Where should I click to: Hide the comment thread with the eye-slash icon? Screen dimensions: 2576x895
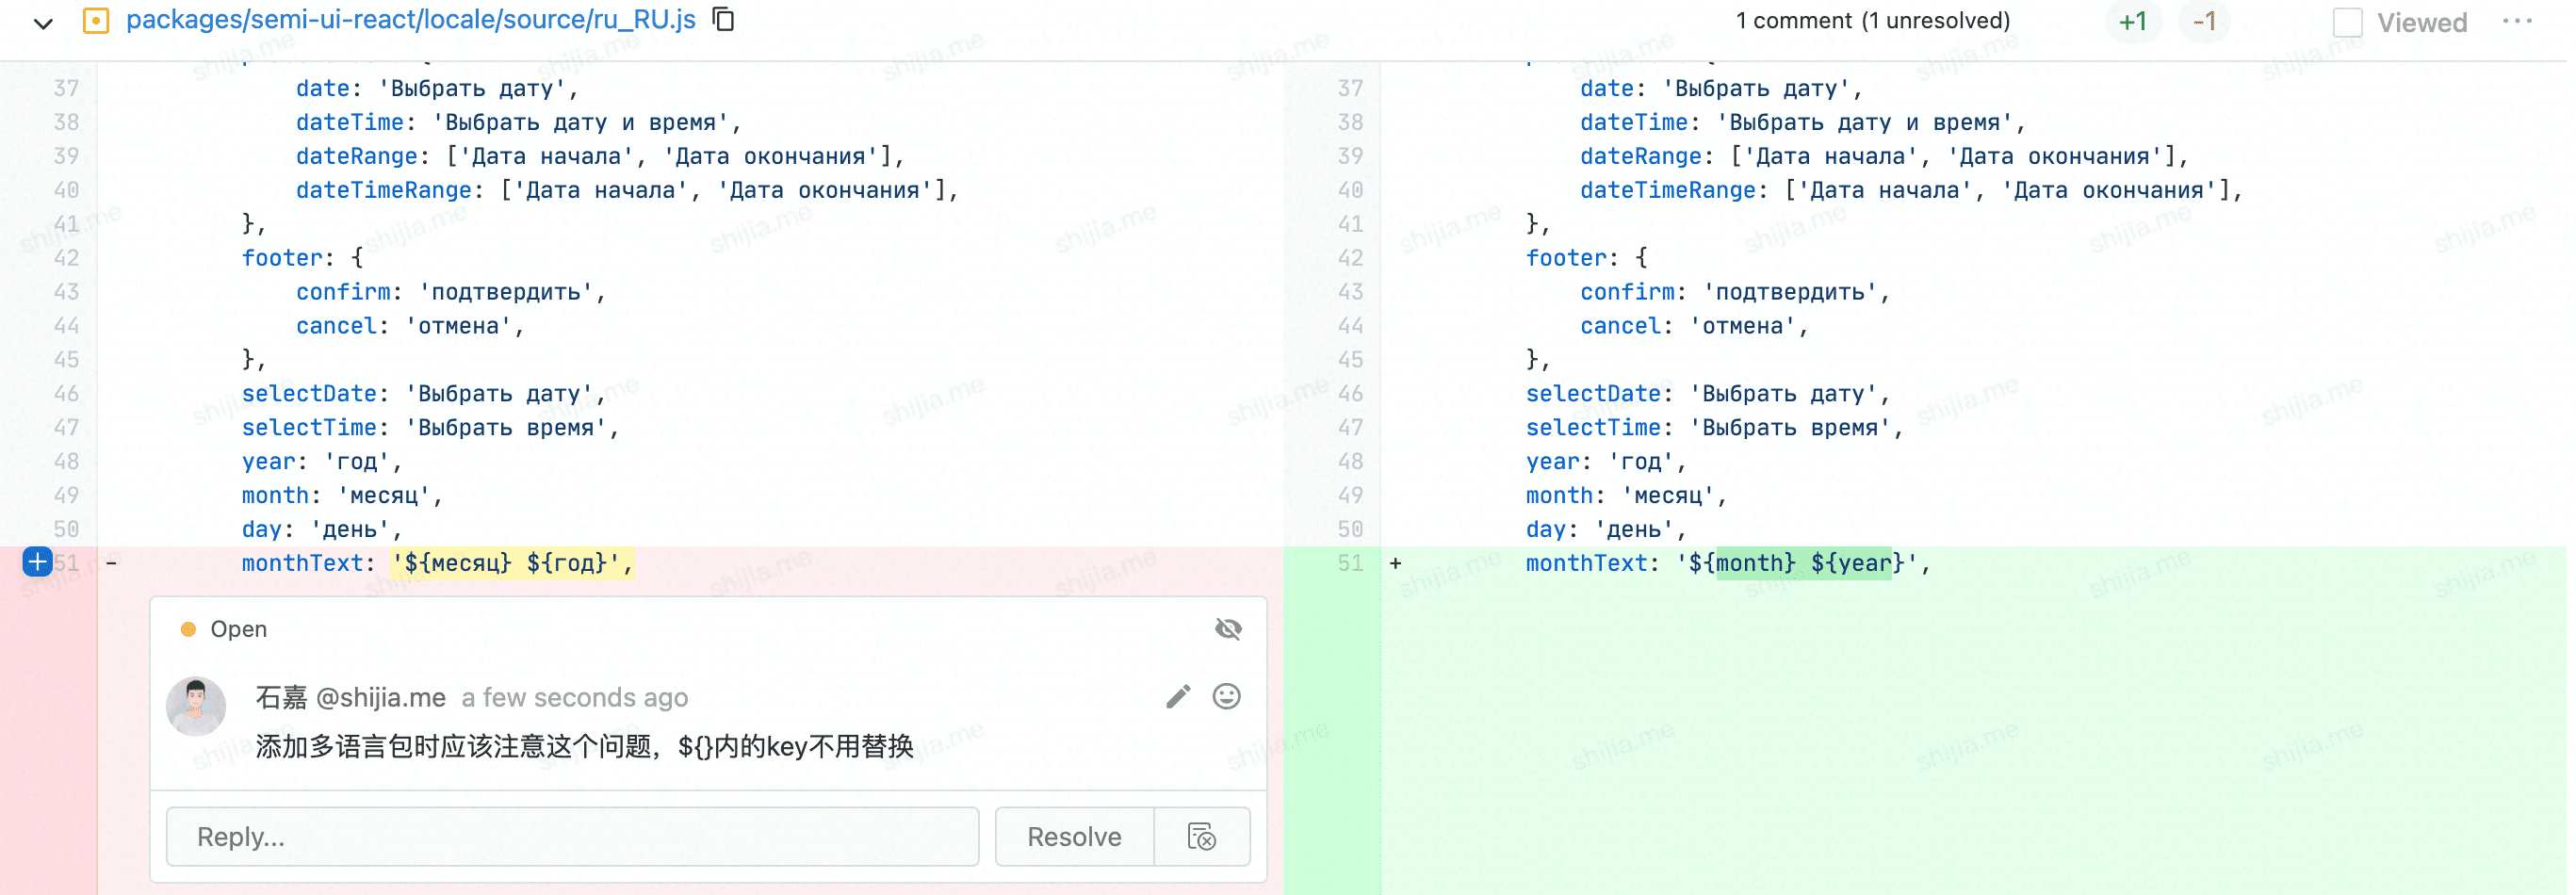pos(1228,628)
